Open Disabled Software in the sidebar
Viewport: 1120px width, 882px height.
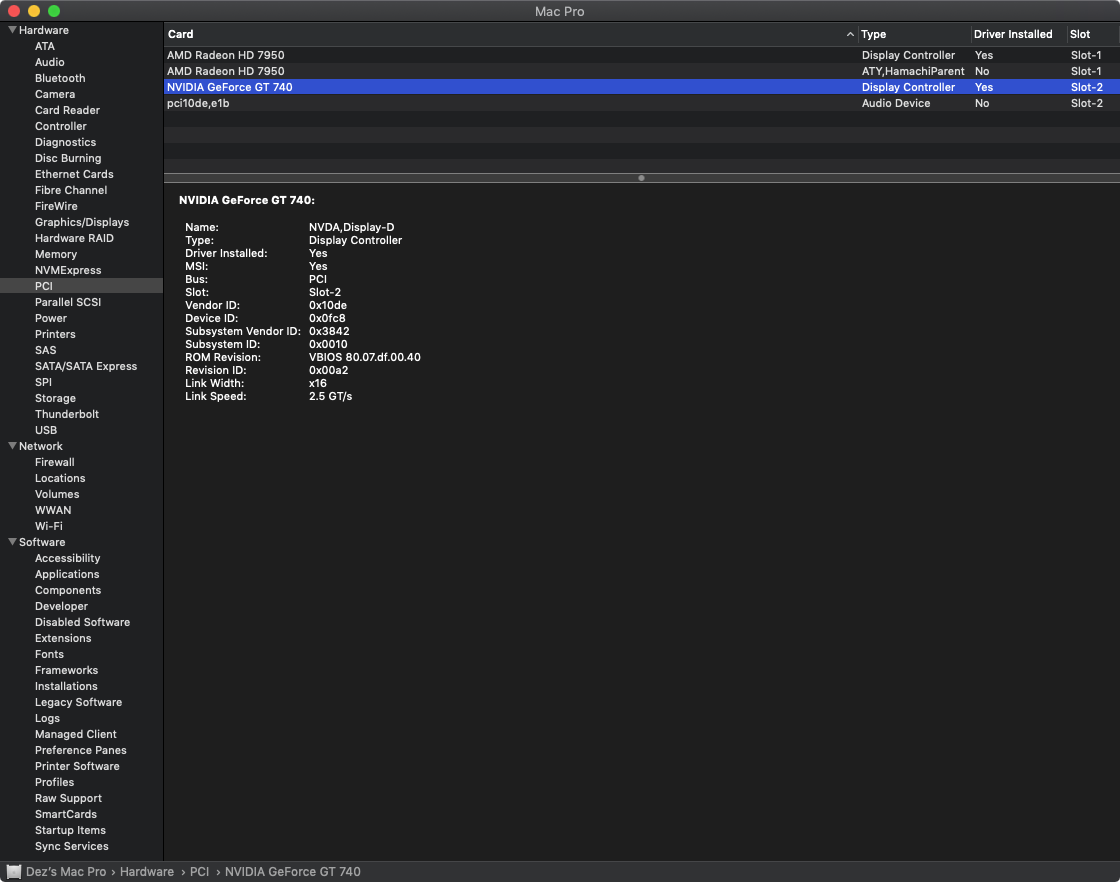tap(82, 622)
